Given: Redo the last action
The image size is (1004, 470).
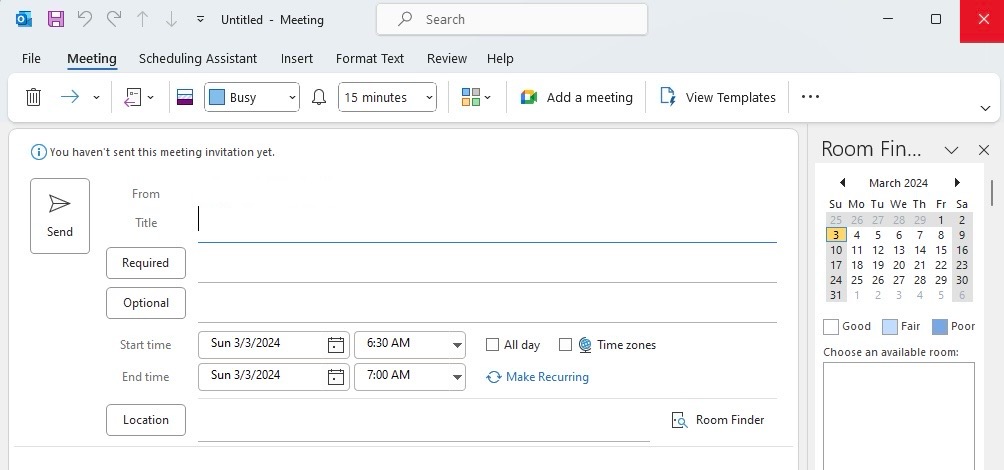Looking at the screenshot, I should click(x=113, y=19).
